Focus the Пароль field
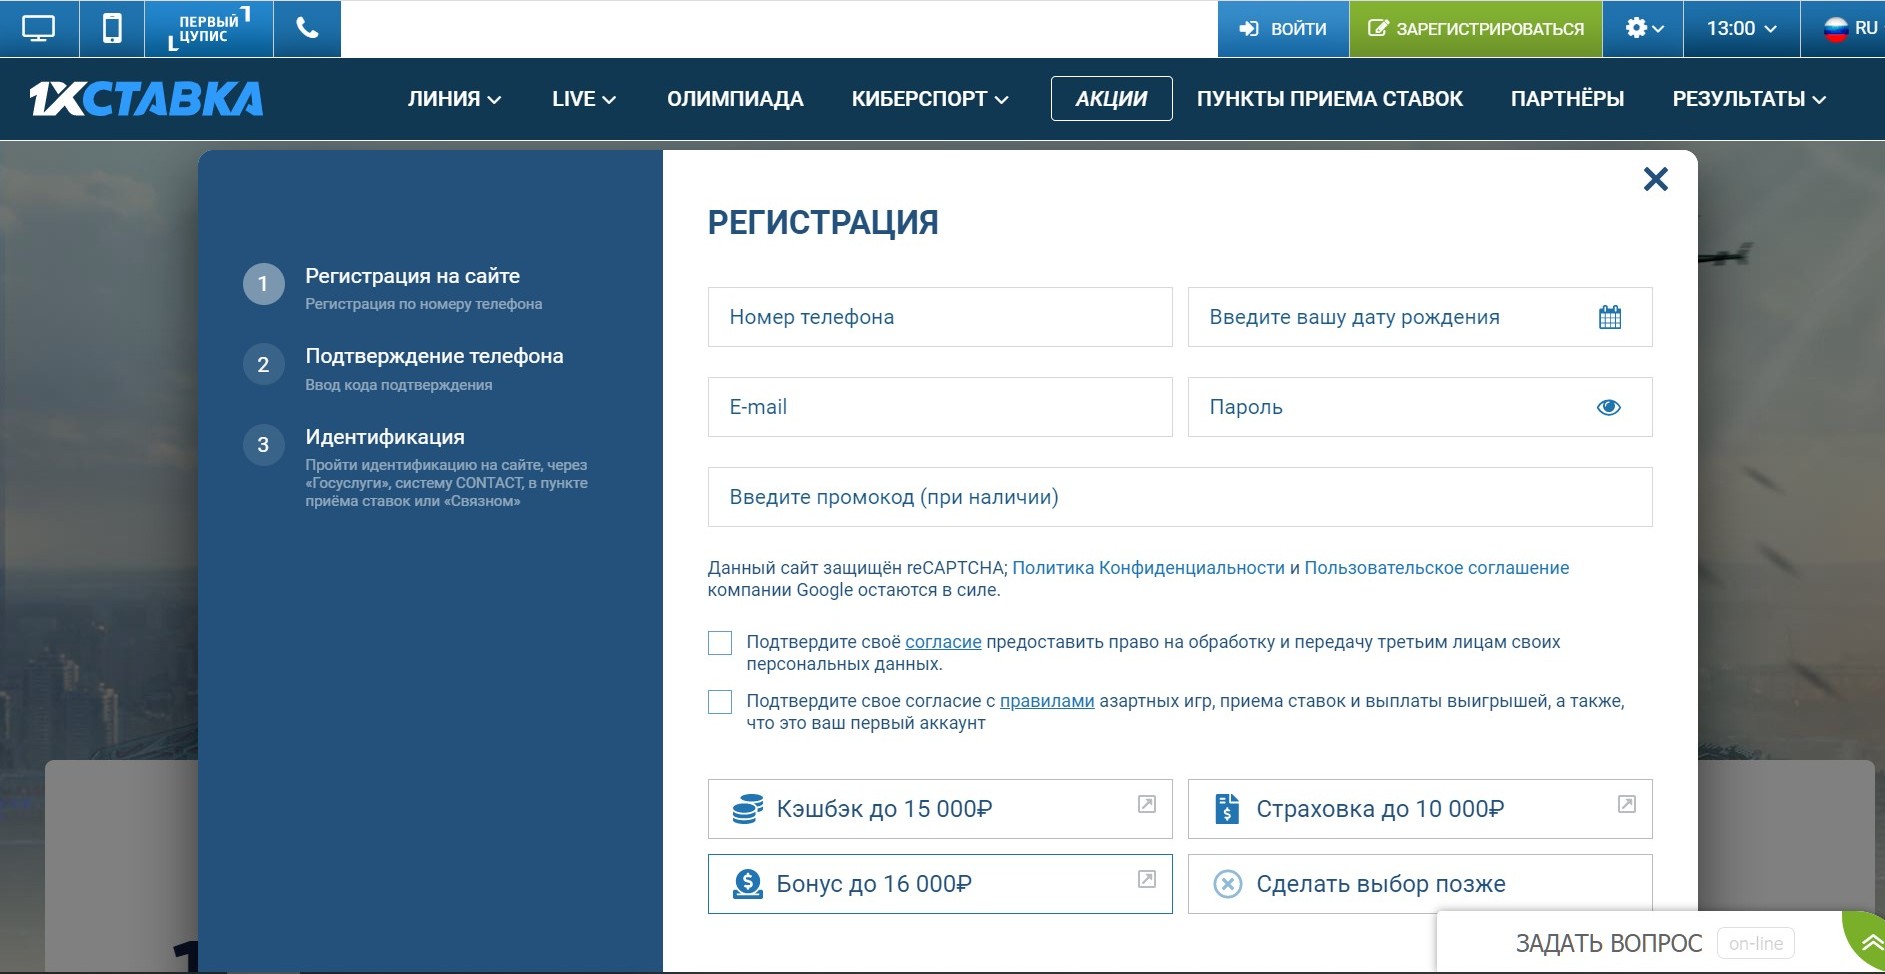Screen dimensions: 1885x974 pyautogui.click(x=1420, y=407)
